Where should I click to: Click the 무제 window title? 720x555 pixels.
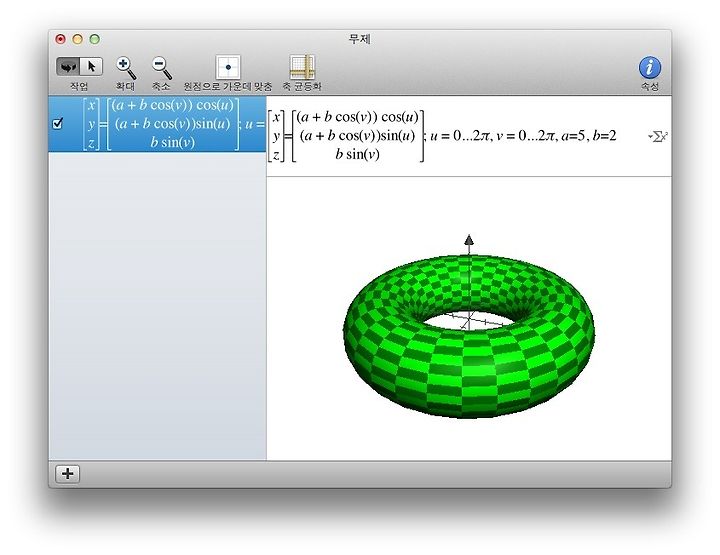point(360,39)
